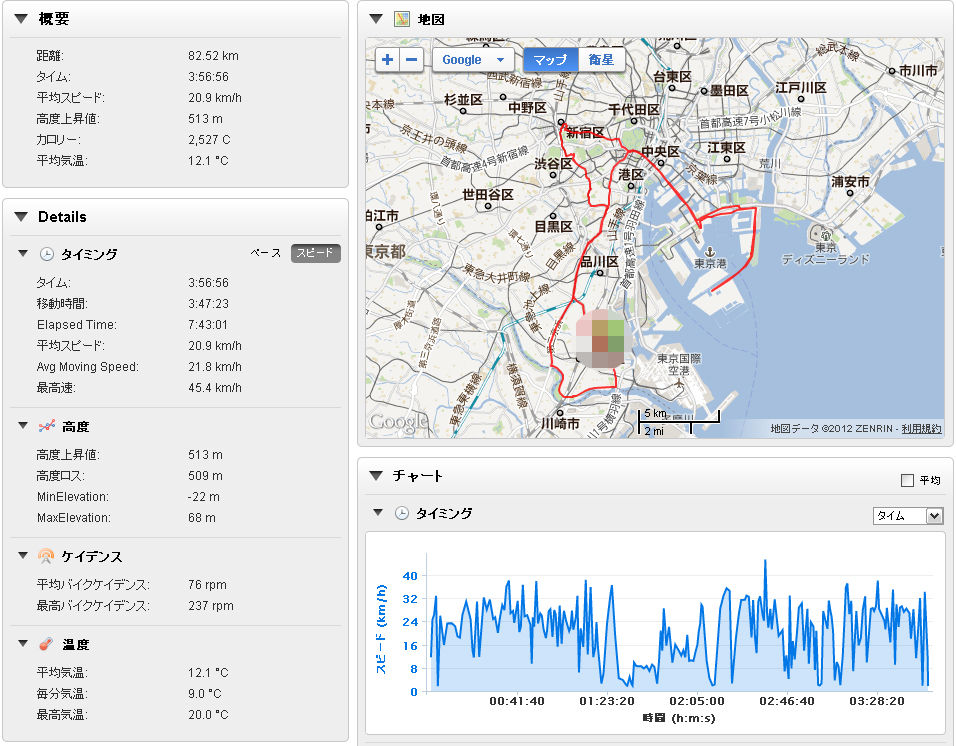Click the 移動時間 value 3:47:23

pyautogui.click(x=208, y=304)
